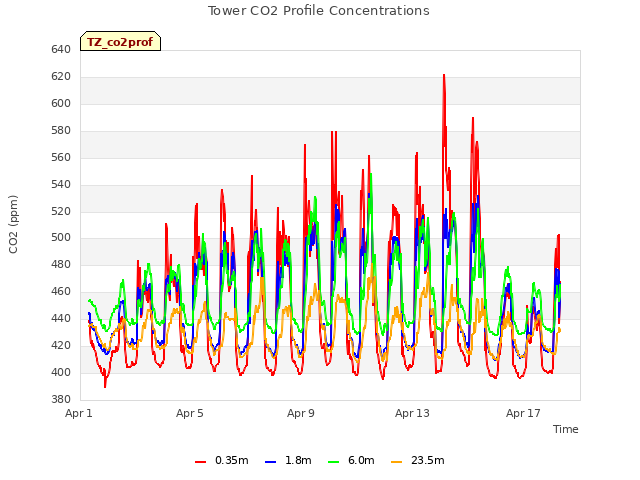This screenshot has width=640, height=480.
Task: Click the tallest red peak near 620 ppm
Action: coord(444,76)
